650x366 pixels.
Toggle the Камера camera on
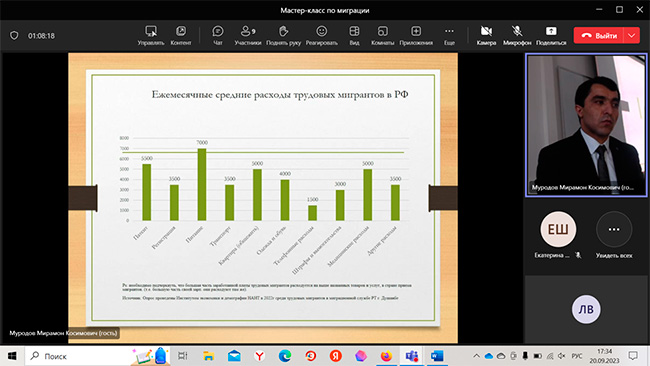point(486,36)
